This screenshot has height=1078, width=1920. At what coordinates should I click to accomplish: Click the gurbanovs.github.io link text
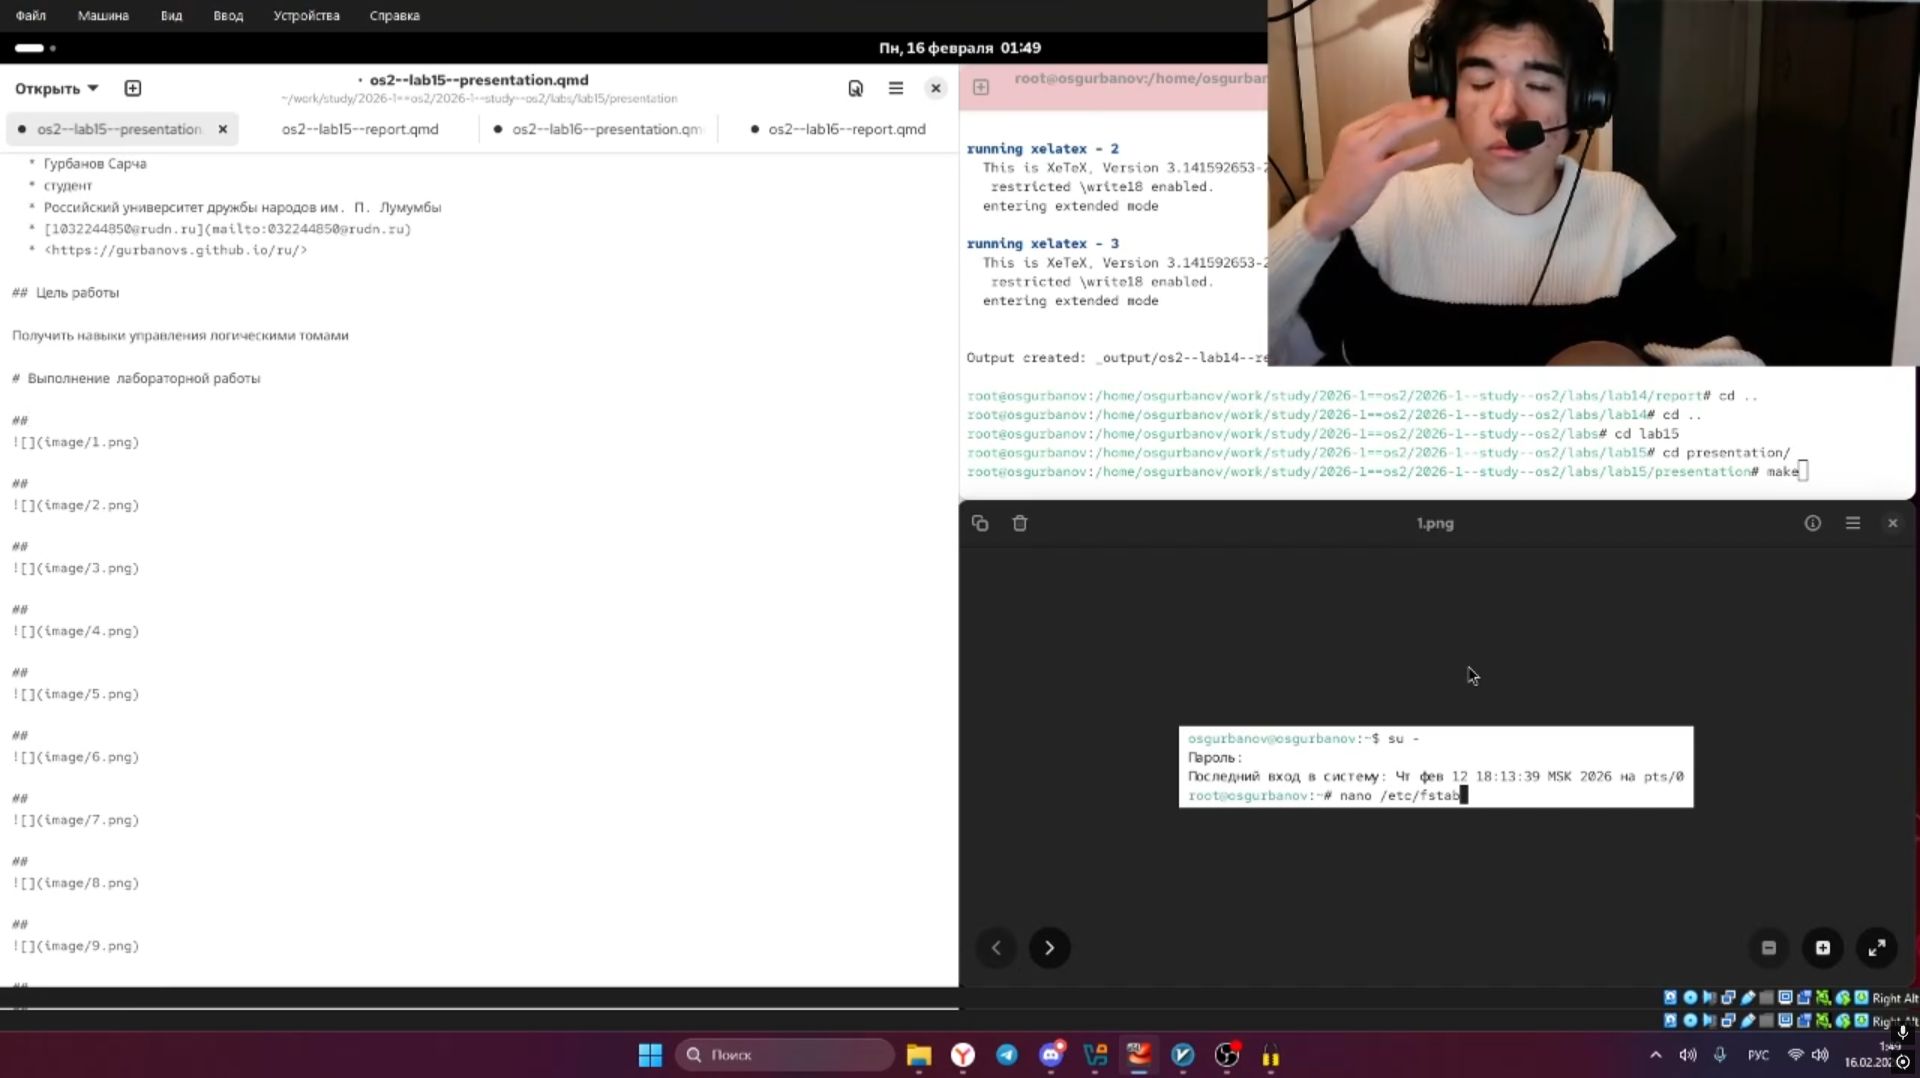pyautogui.click(x=176, y=250)
